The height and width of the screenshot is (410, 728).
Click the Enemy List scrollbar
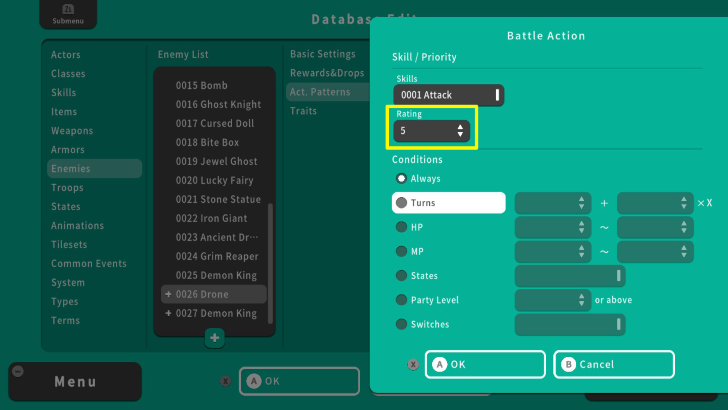click(x=270, y=263)
